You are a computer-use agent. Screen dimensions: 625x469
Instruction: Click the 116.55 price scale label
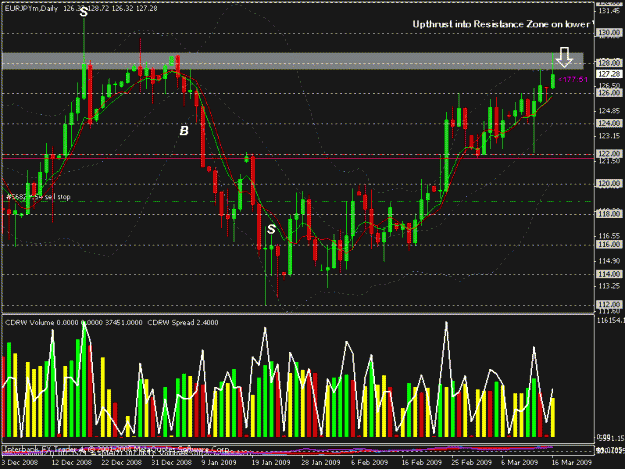(x=609, y=235)
